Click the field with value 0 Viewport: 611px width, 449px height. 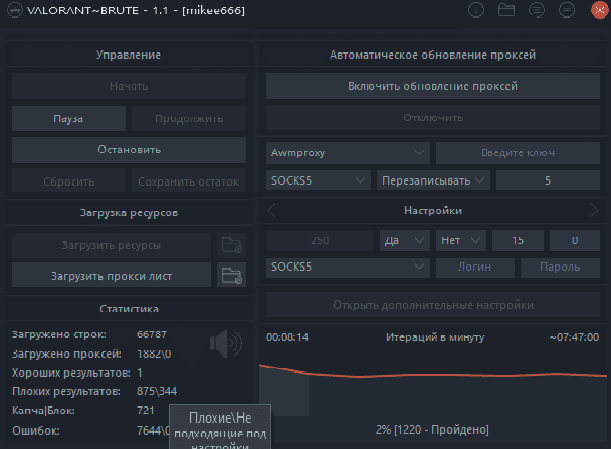(x=575, y=240)
